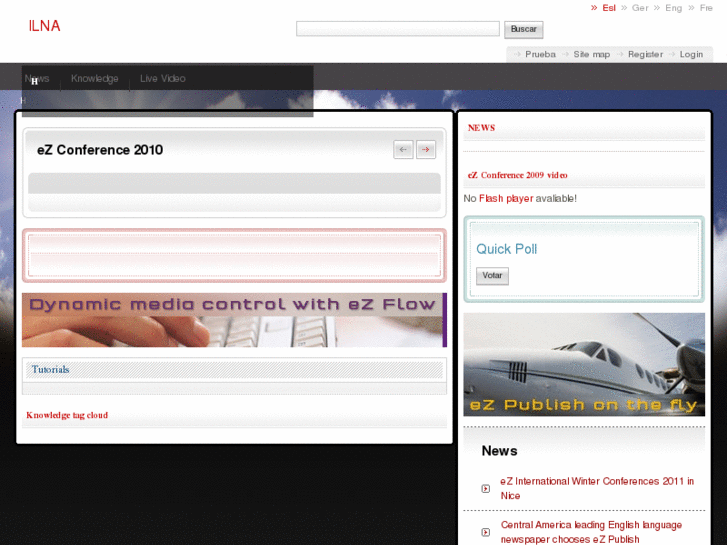Open the Live Video menu item
Image resolution: width=727 pixels, height=545 pixels.
(x=163, y=78)
